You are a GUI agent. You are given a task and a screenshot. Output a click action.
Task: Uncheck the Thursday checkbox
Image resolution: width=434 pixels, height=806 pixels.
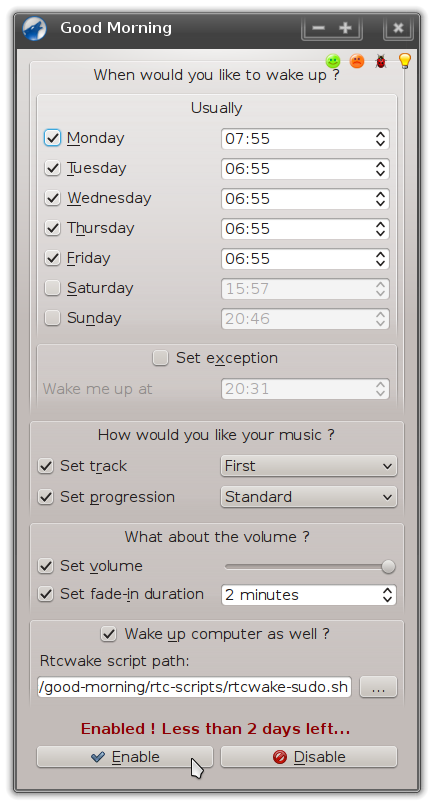click(52, 228)
